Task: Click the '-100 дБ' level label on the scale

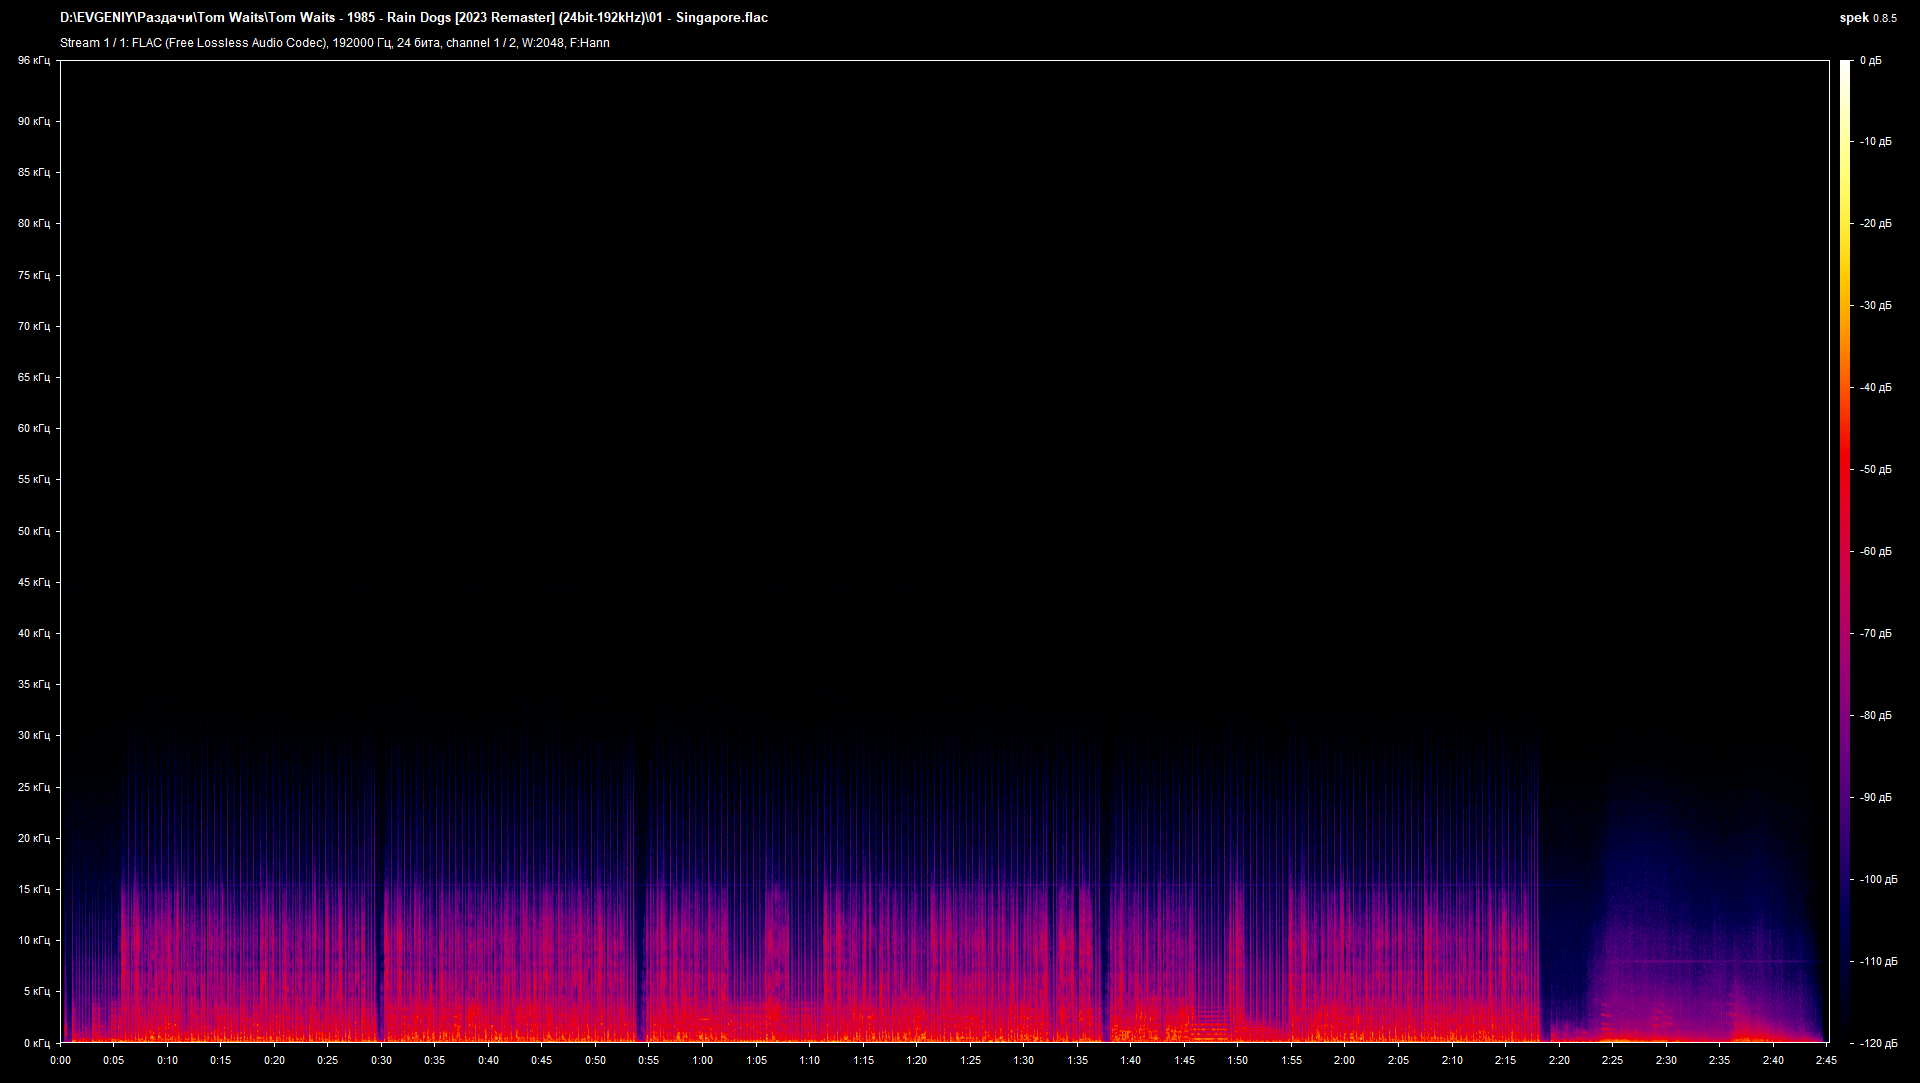Action: (1879, 880)
